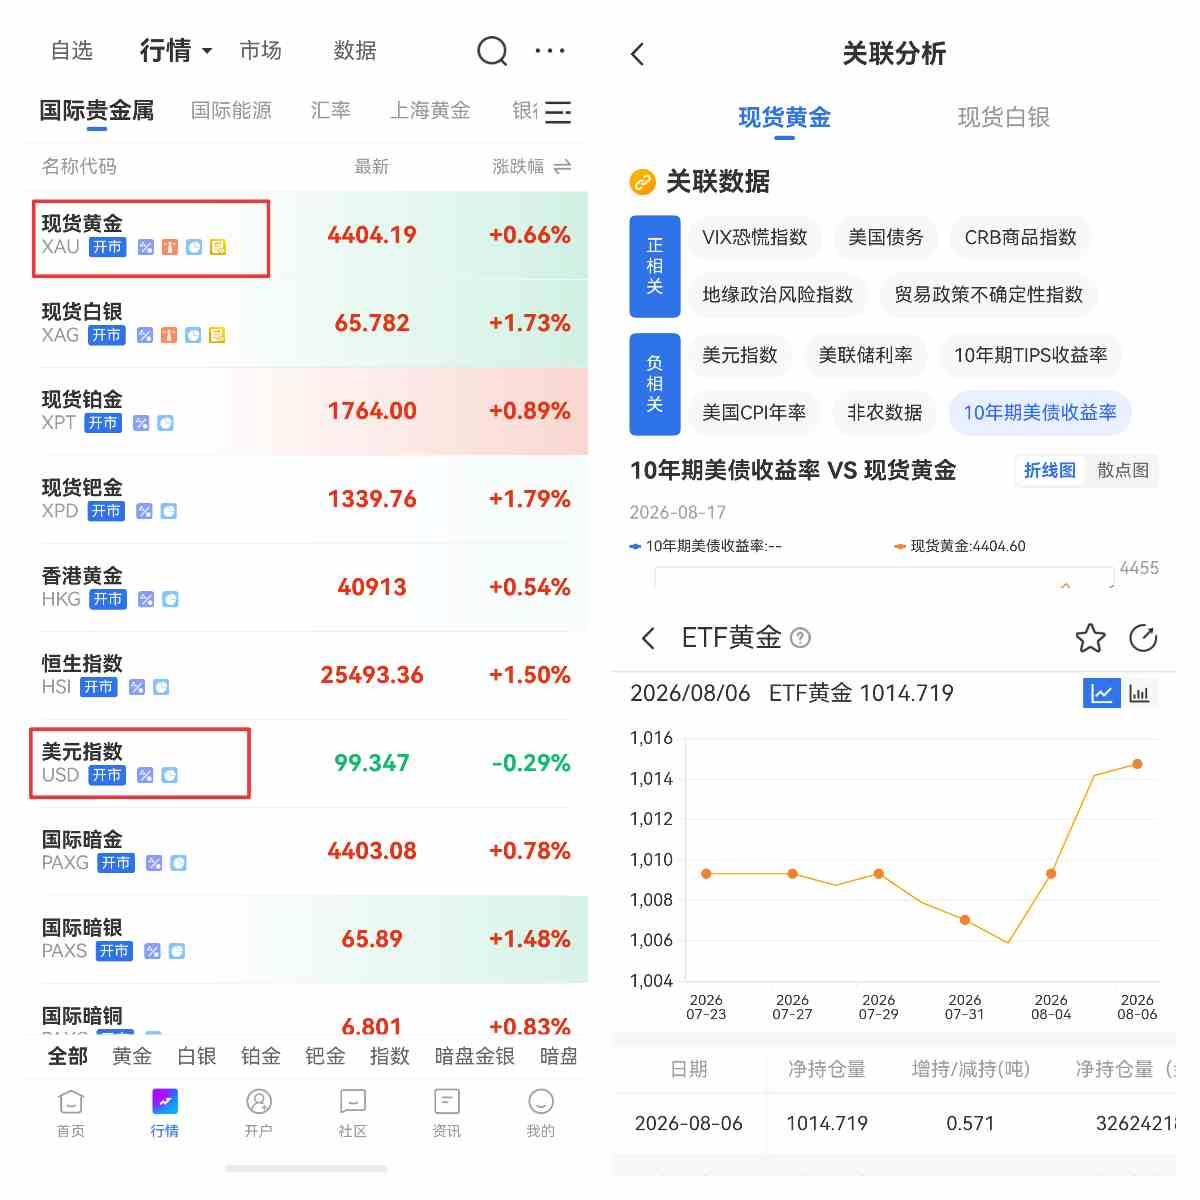Image resolution: width=1200 pixels, height=1200 pixels.
Task: Open the 自选 tab
Action: pyautogui.click(x=72, y=50)
